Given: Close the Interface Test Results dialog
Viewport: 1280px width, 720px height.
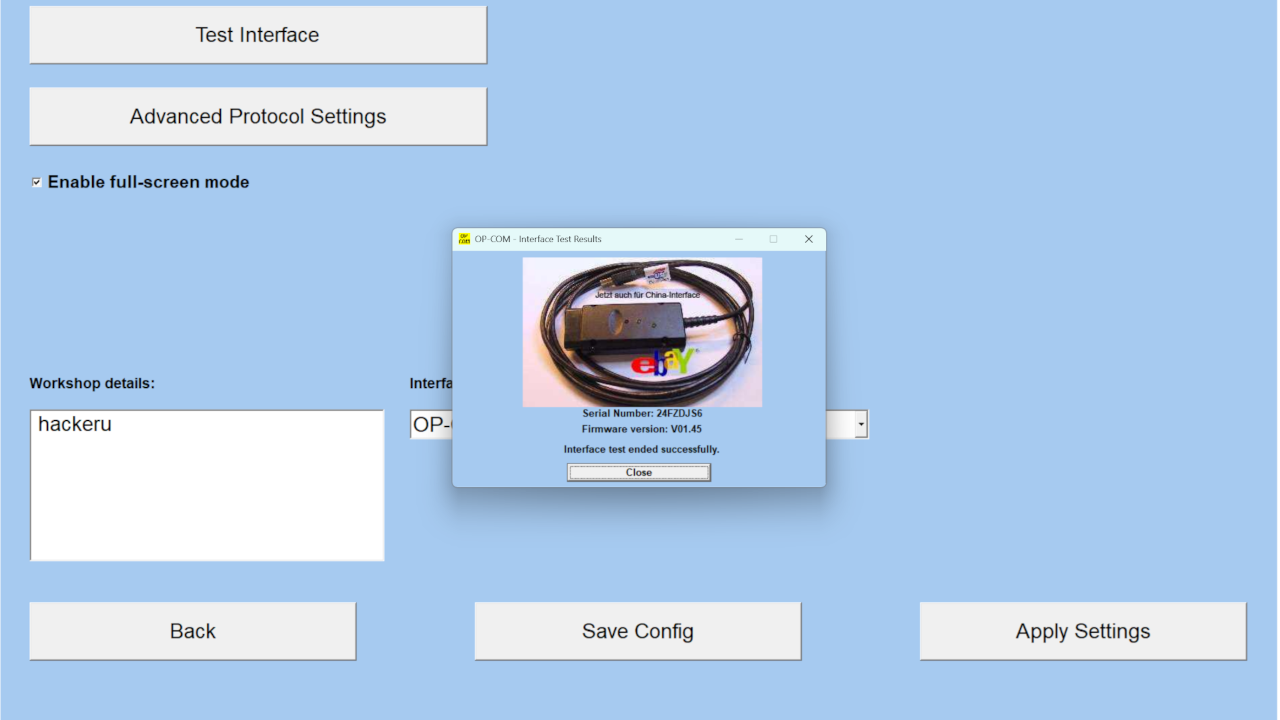Looking at the screenshot, I should point(638,472).
